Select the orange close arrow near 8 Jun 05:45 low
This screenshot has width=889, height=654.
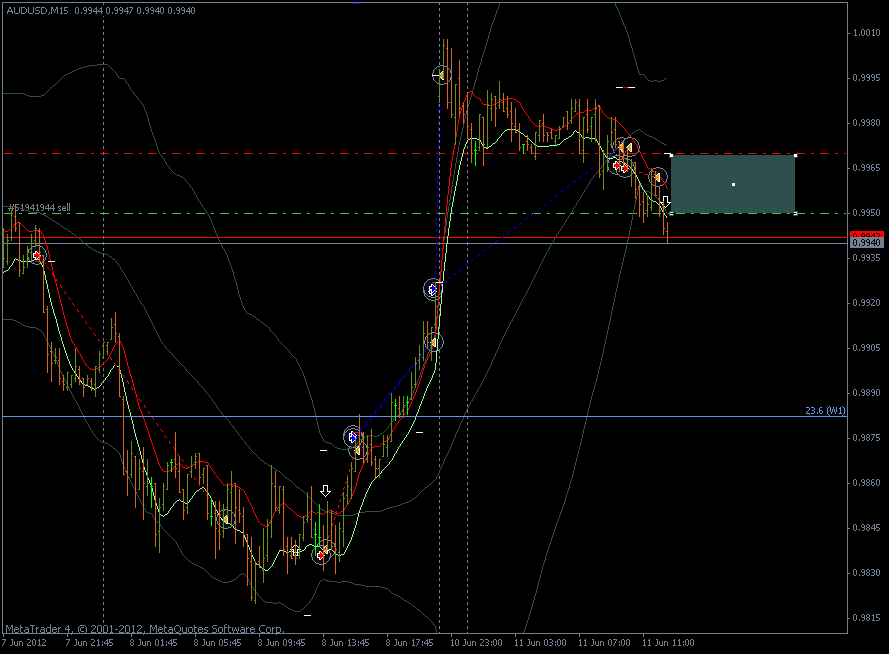[x=226, y=519]
